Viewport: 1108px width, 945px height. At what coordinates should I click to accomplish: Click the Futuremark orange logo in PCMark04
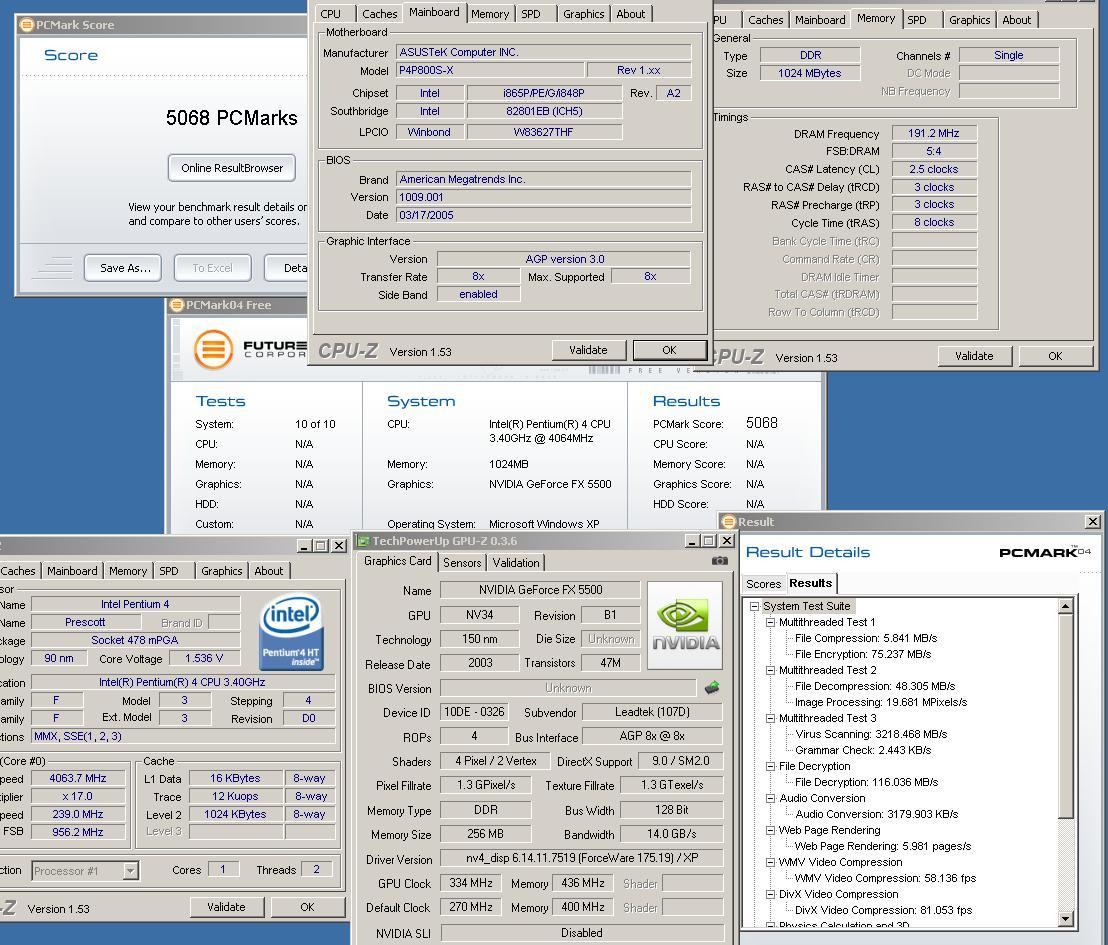[x=213, y=349]
